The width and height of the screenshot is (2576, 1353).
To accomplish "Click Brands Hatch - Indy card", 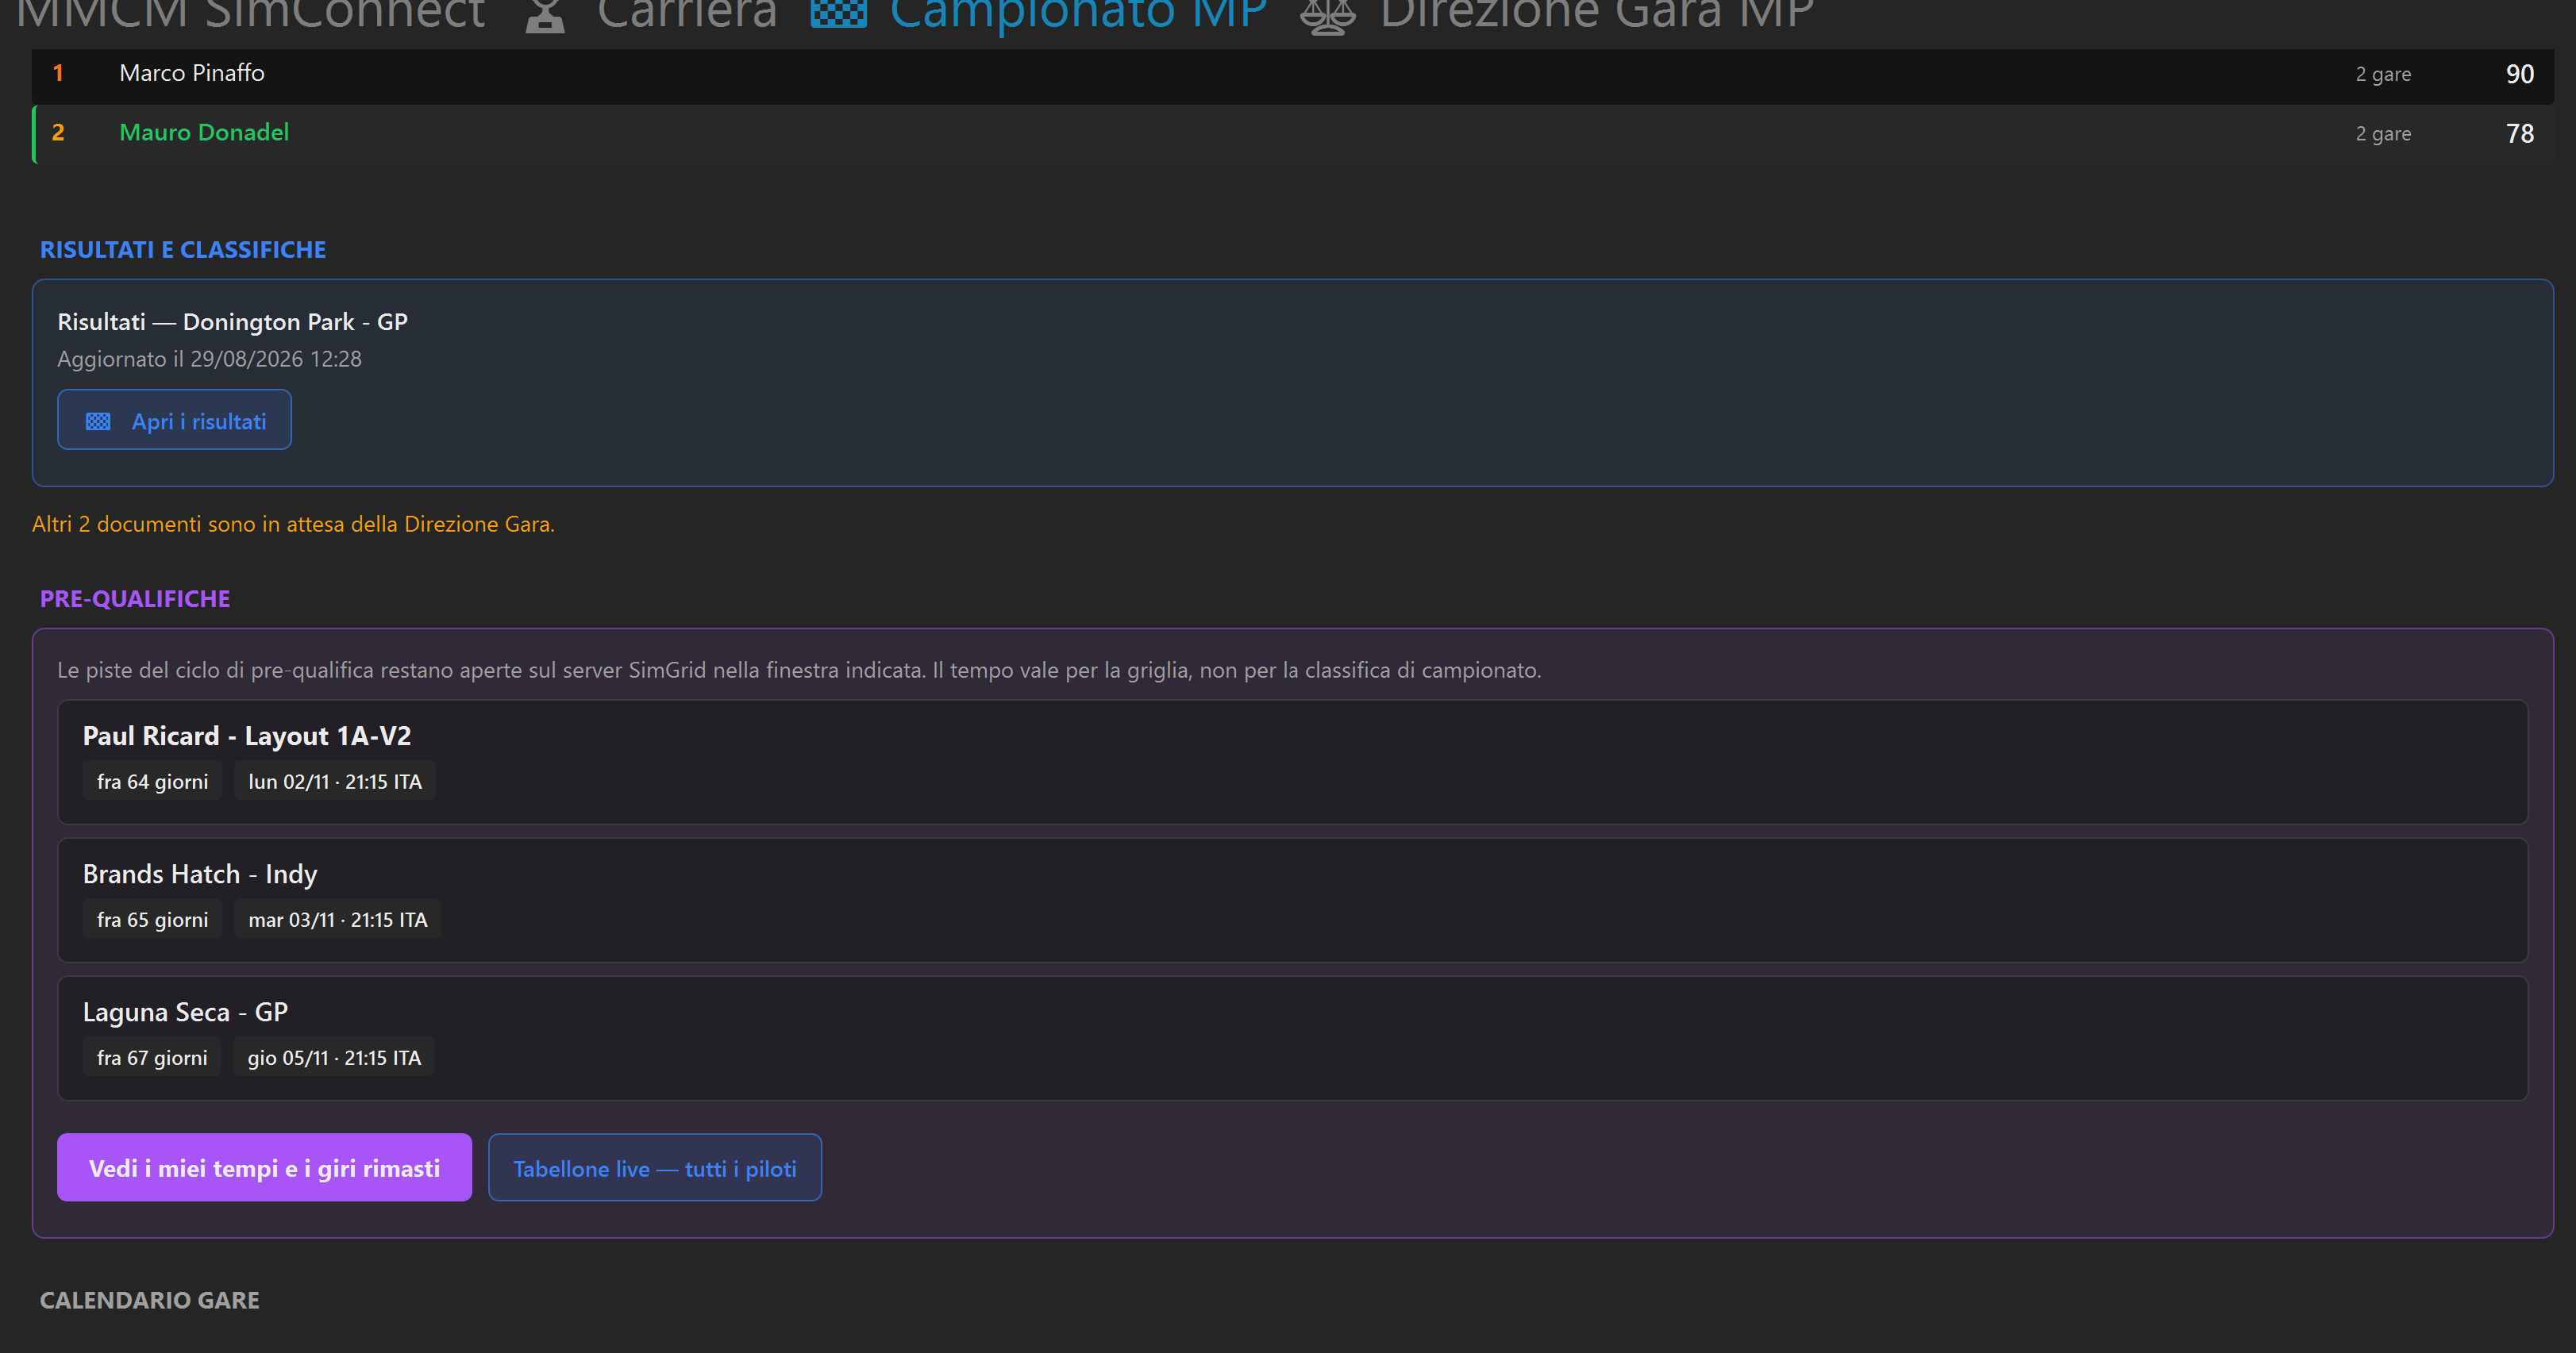I will pyautogui.click(x=1292, y=900).
